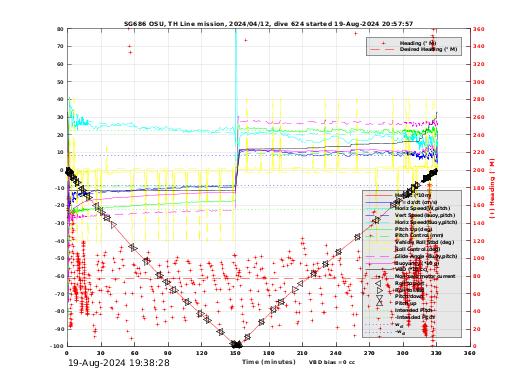Viewport: 520px width, 390px height.
Task: Click the plot title with dive 624
Action: pos(269,24)
